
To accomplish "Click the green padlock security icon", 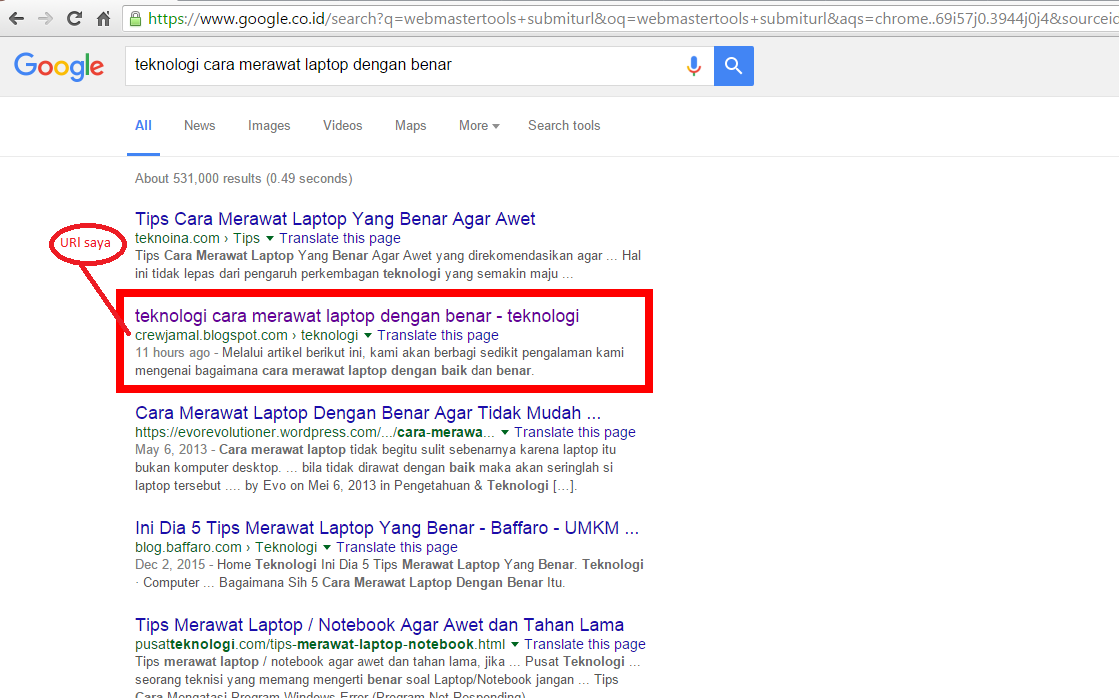I will click(136, 19).
